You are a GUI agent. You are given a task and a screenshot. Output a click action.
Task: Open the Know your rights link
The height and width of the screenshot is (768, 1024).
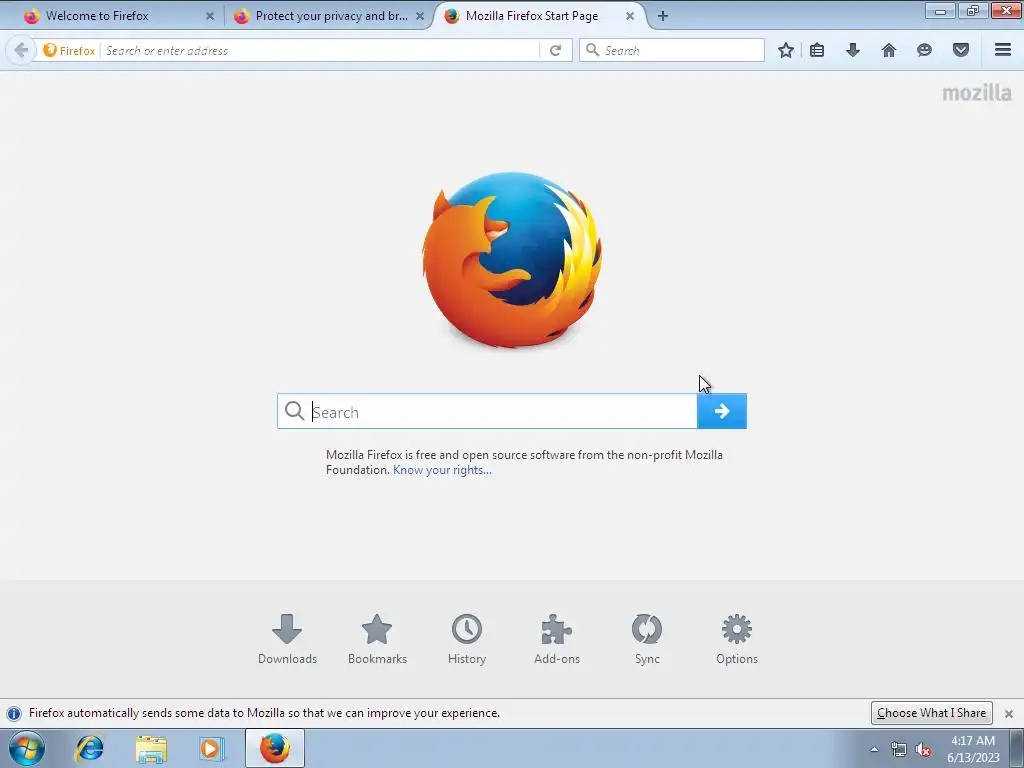(x=442, y=470)
